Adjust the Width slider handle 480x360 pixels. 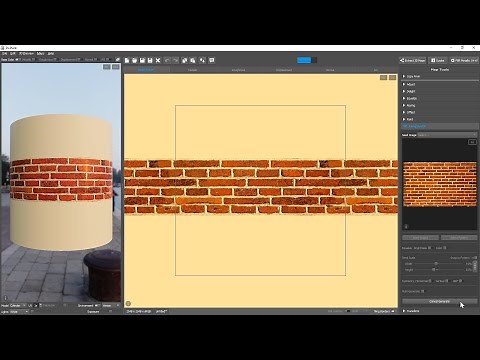click(x=436, y=264)
